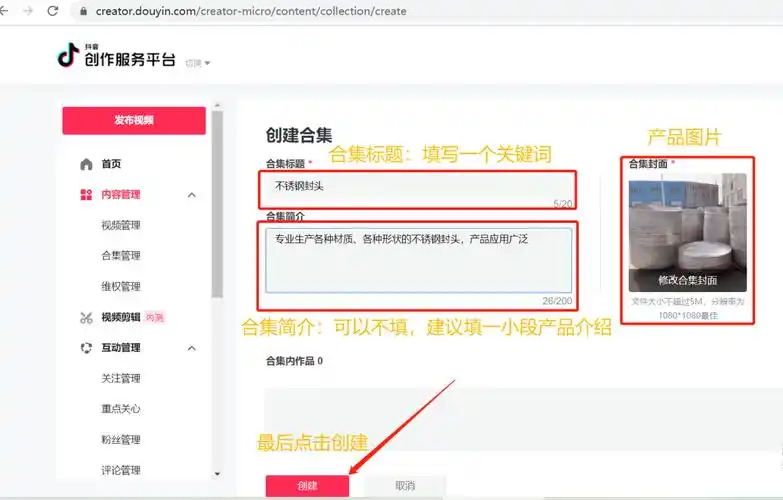Click the scissors icon for 视频剪辑
The height and width of the screenshot is (500, 783).
(x=86, y=318)
